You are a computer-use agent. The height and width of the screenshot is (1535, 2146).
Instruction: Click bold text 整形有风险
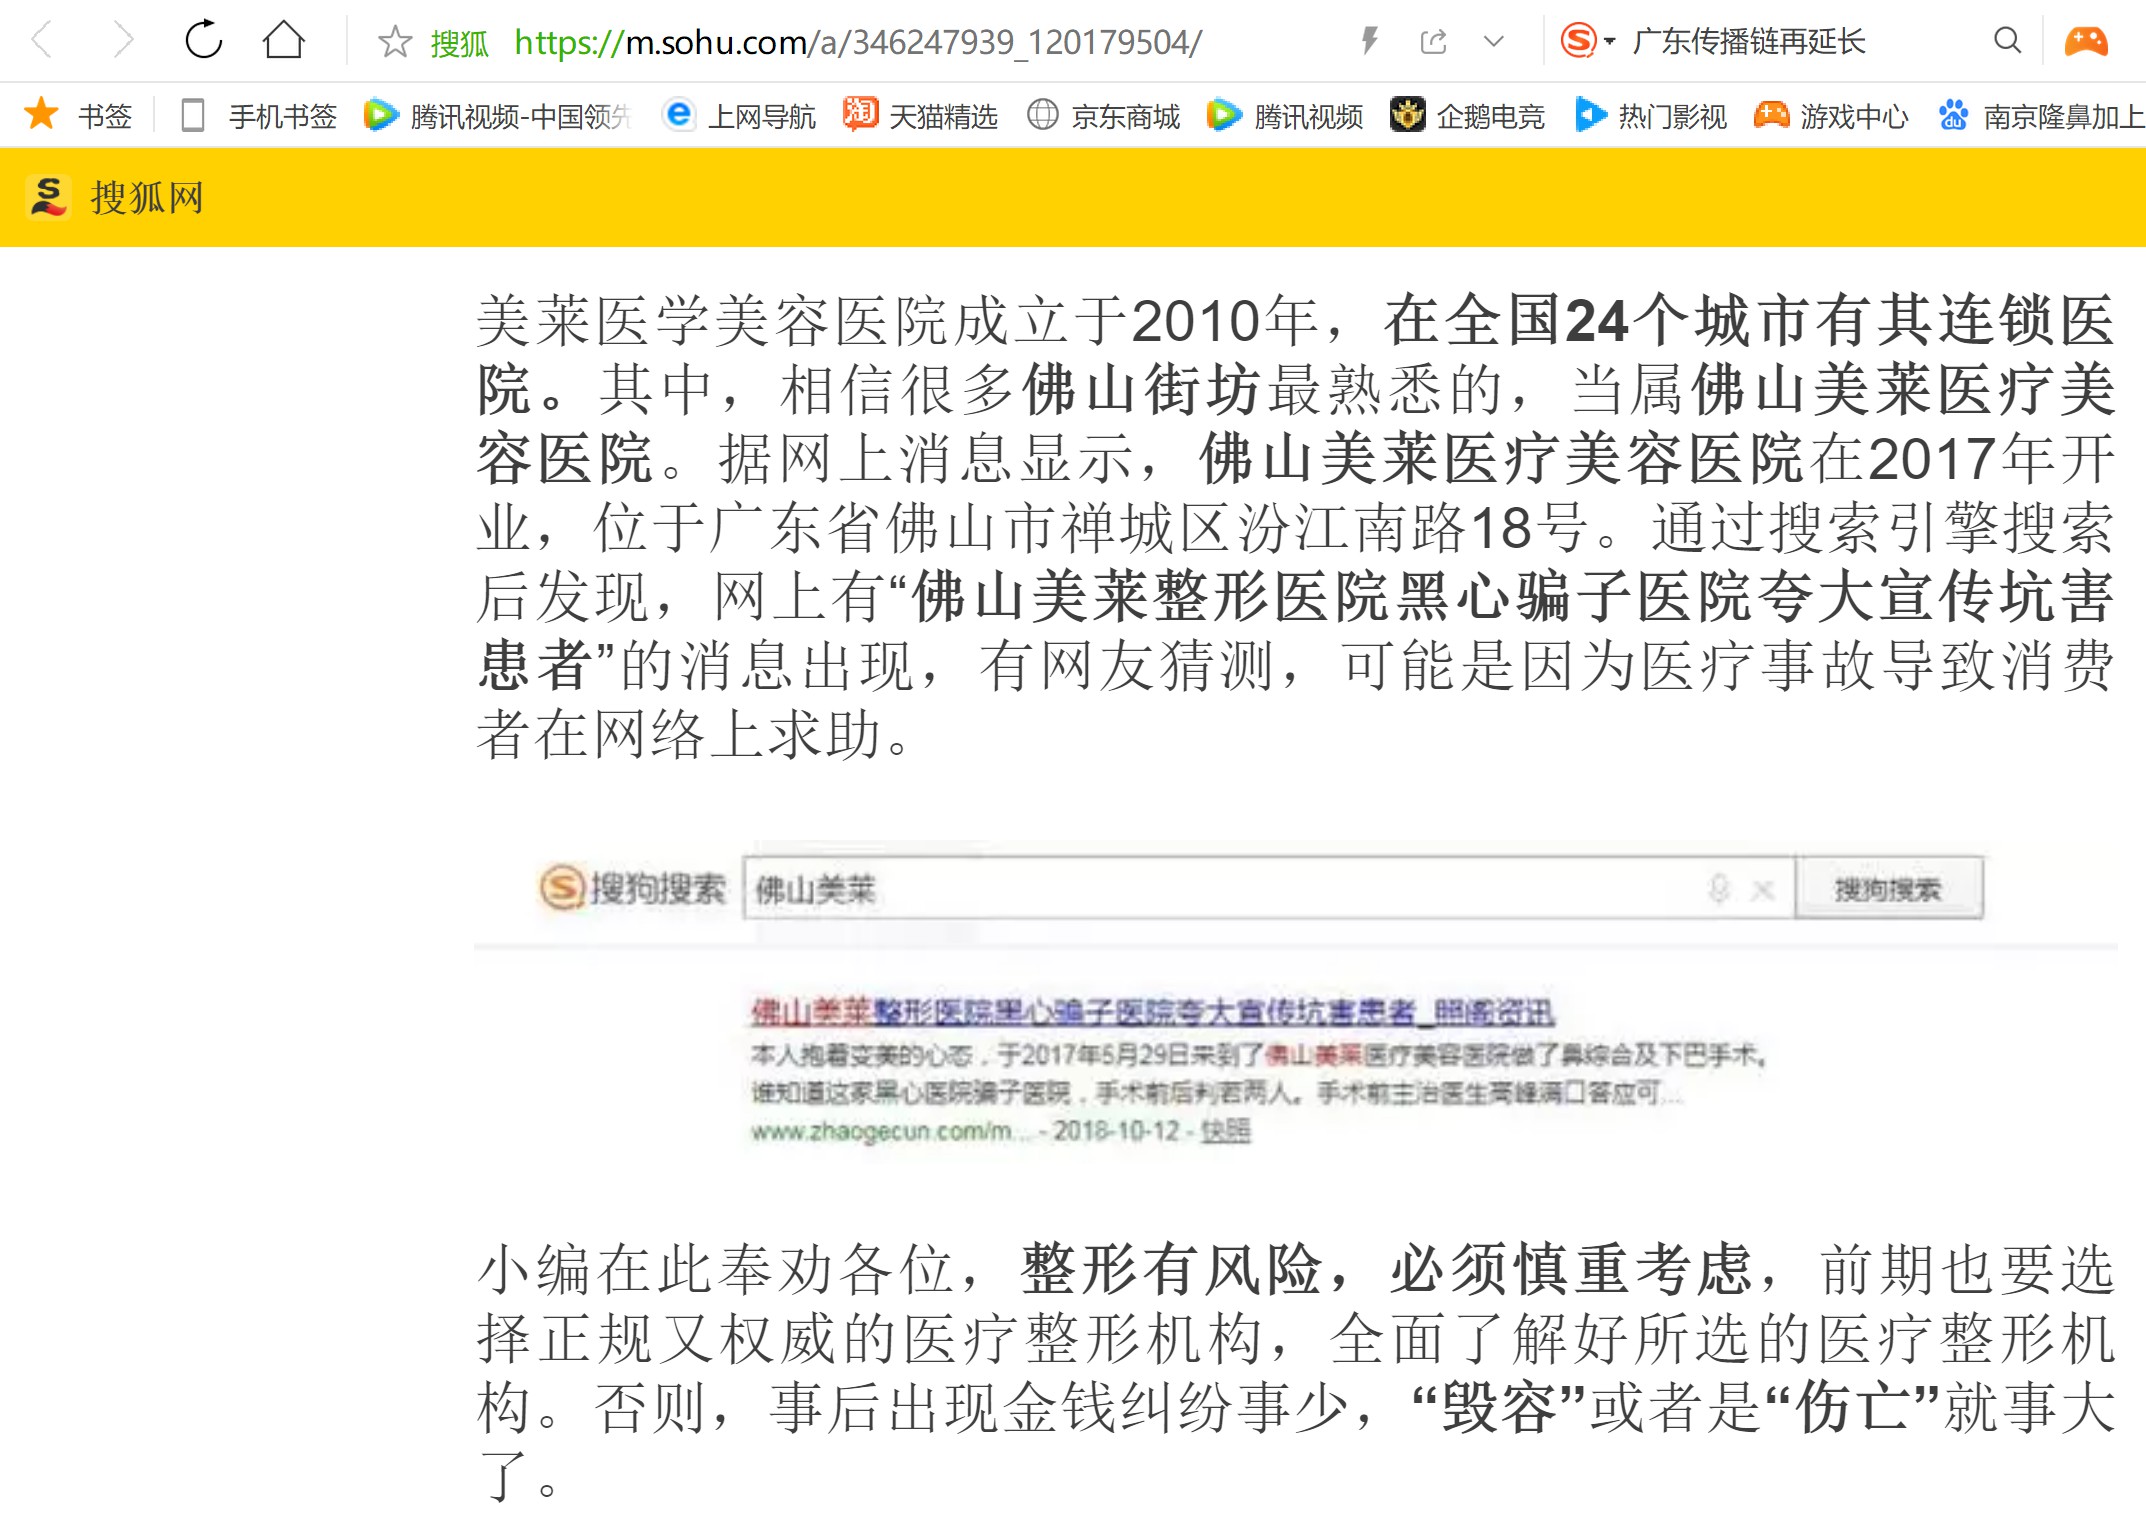tap(1172, 1270)
